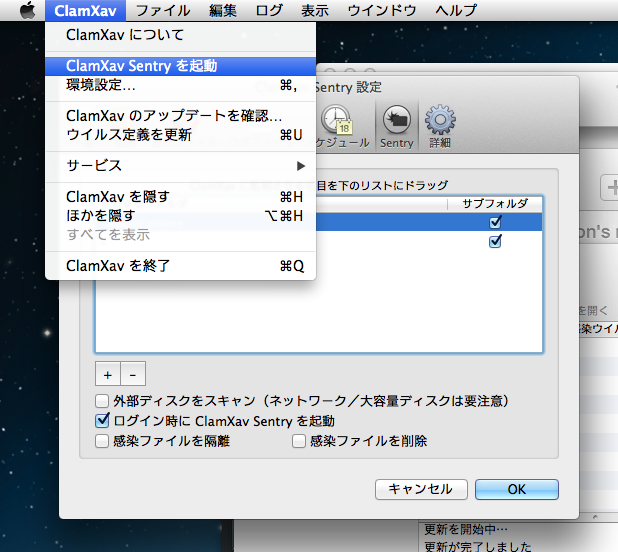Open the 編集 menu
This screenshot has height=552, width=618.
point(223,10)
